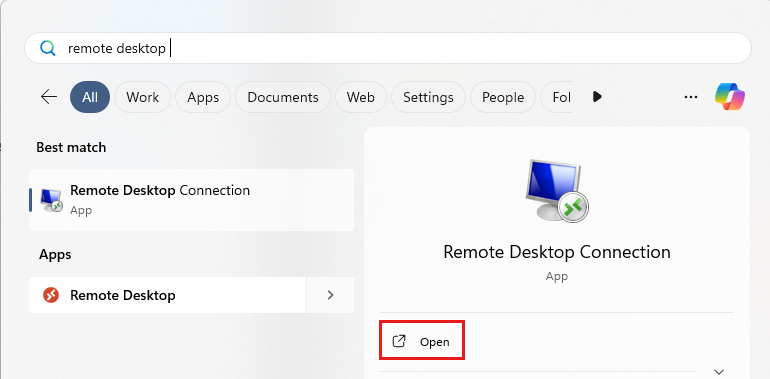Viewport: 770px width, 379px height.
Task: Select the All filter tab
Action: tap(90, 97)
